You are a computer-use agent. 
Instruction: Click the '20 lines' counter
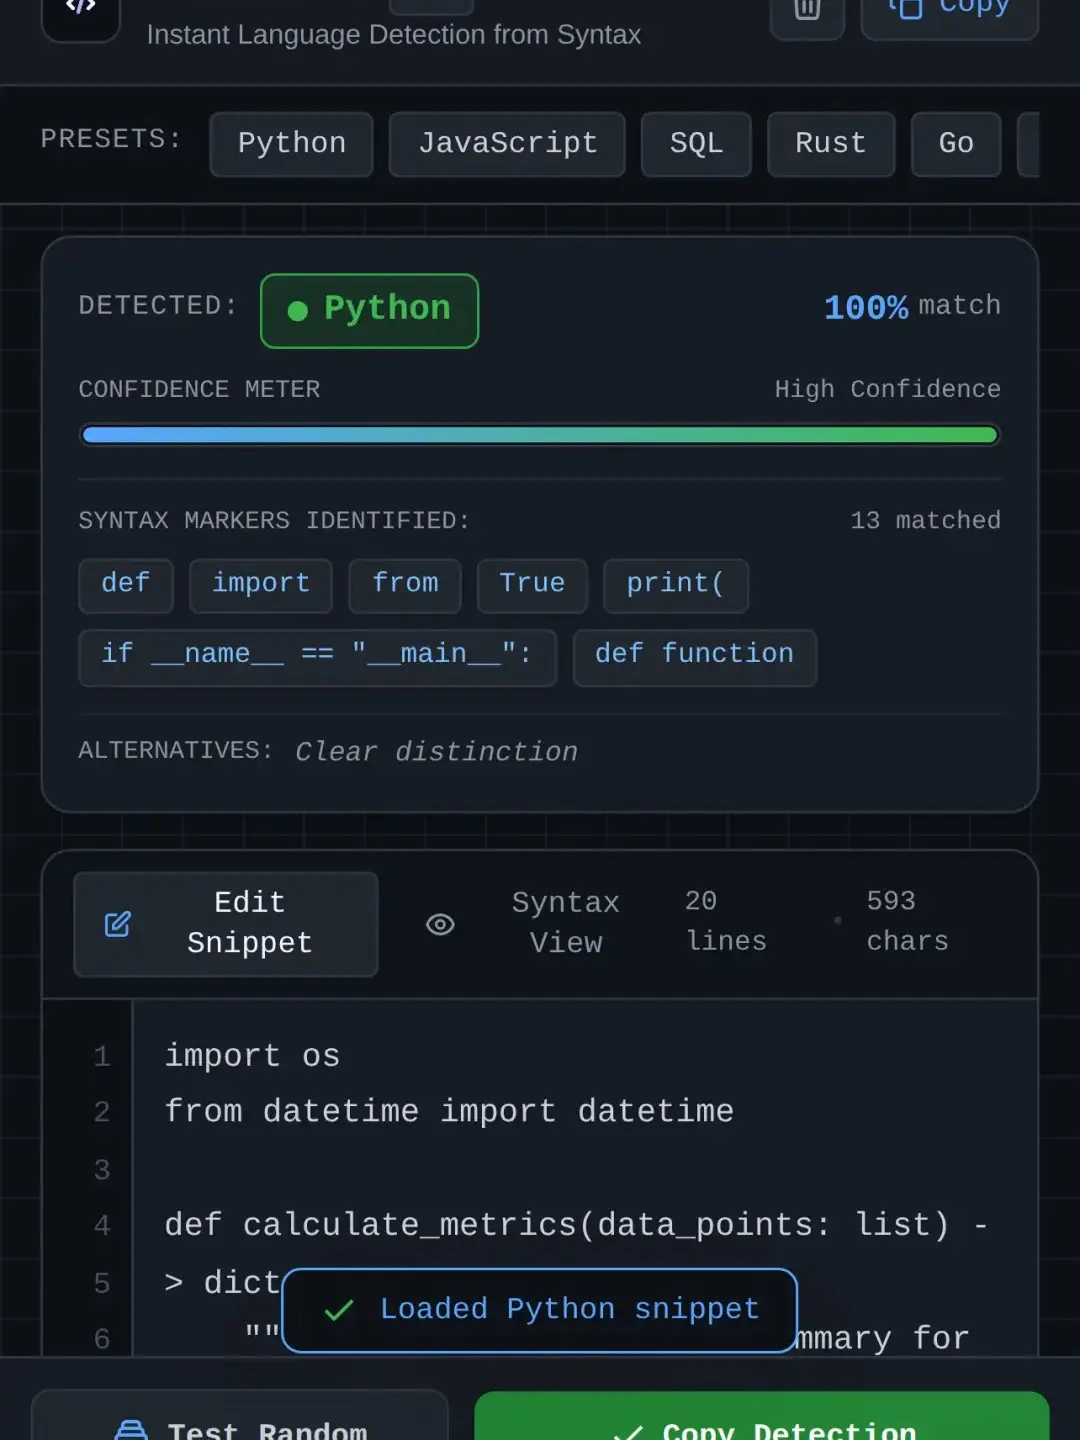point(726,922)
